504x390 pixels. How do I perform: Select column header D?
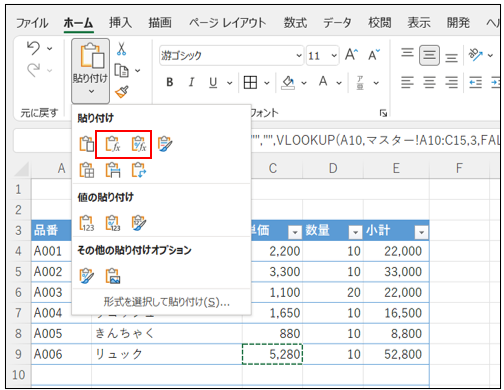[x=333, y=168]
